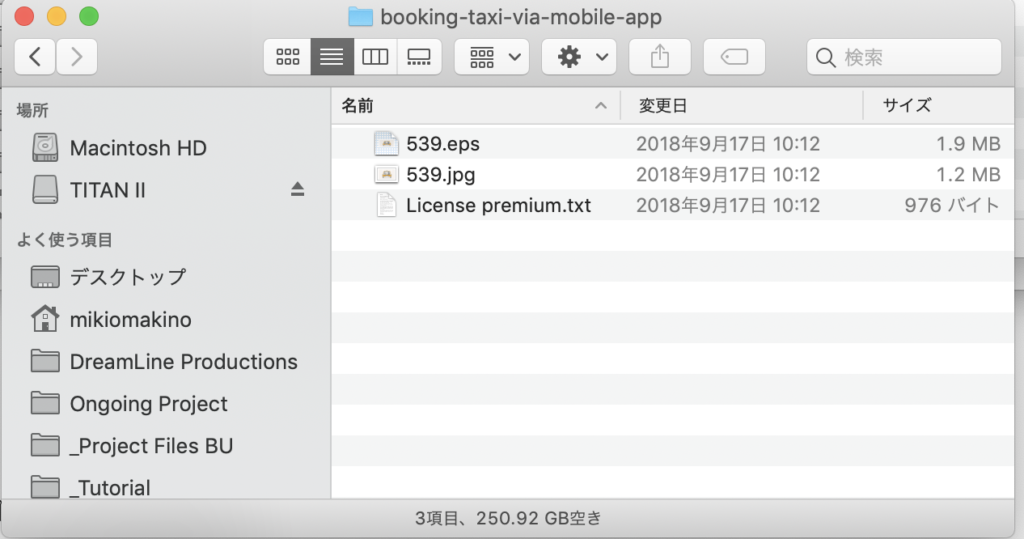Click the Macintosh HD disk icon
Viewport: 1024px width, 539px height.
[x=45, y=148]
